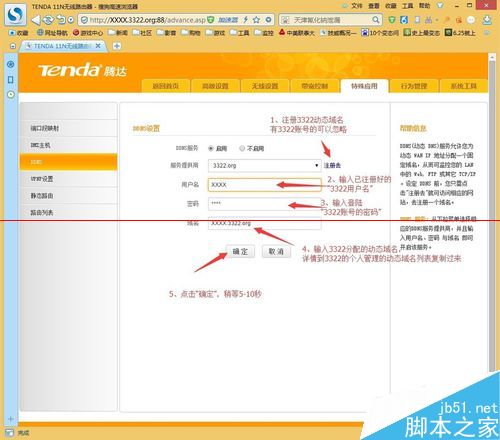The height and width of the screenshot is (440, 500).
Task: Open the 10个变态问 bookmark
Action: click(380, 33)
